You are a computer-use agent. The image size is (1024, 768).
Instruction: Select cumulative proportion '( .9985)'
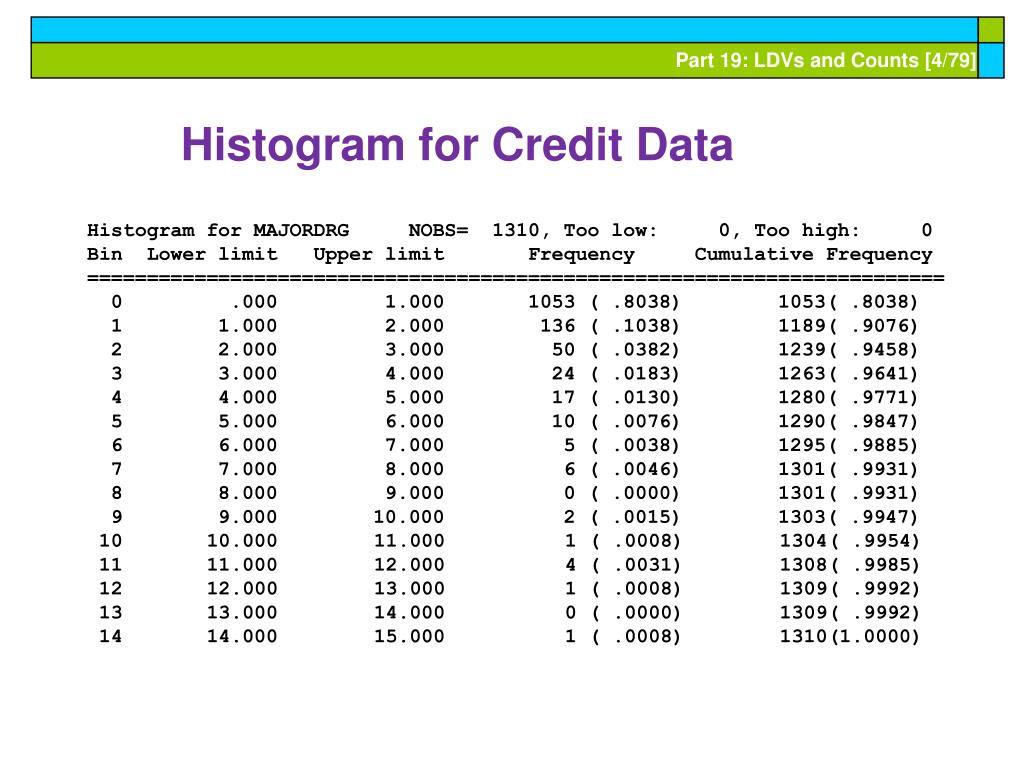875,565
